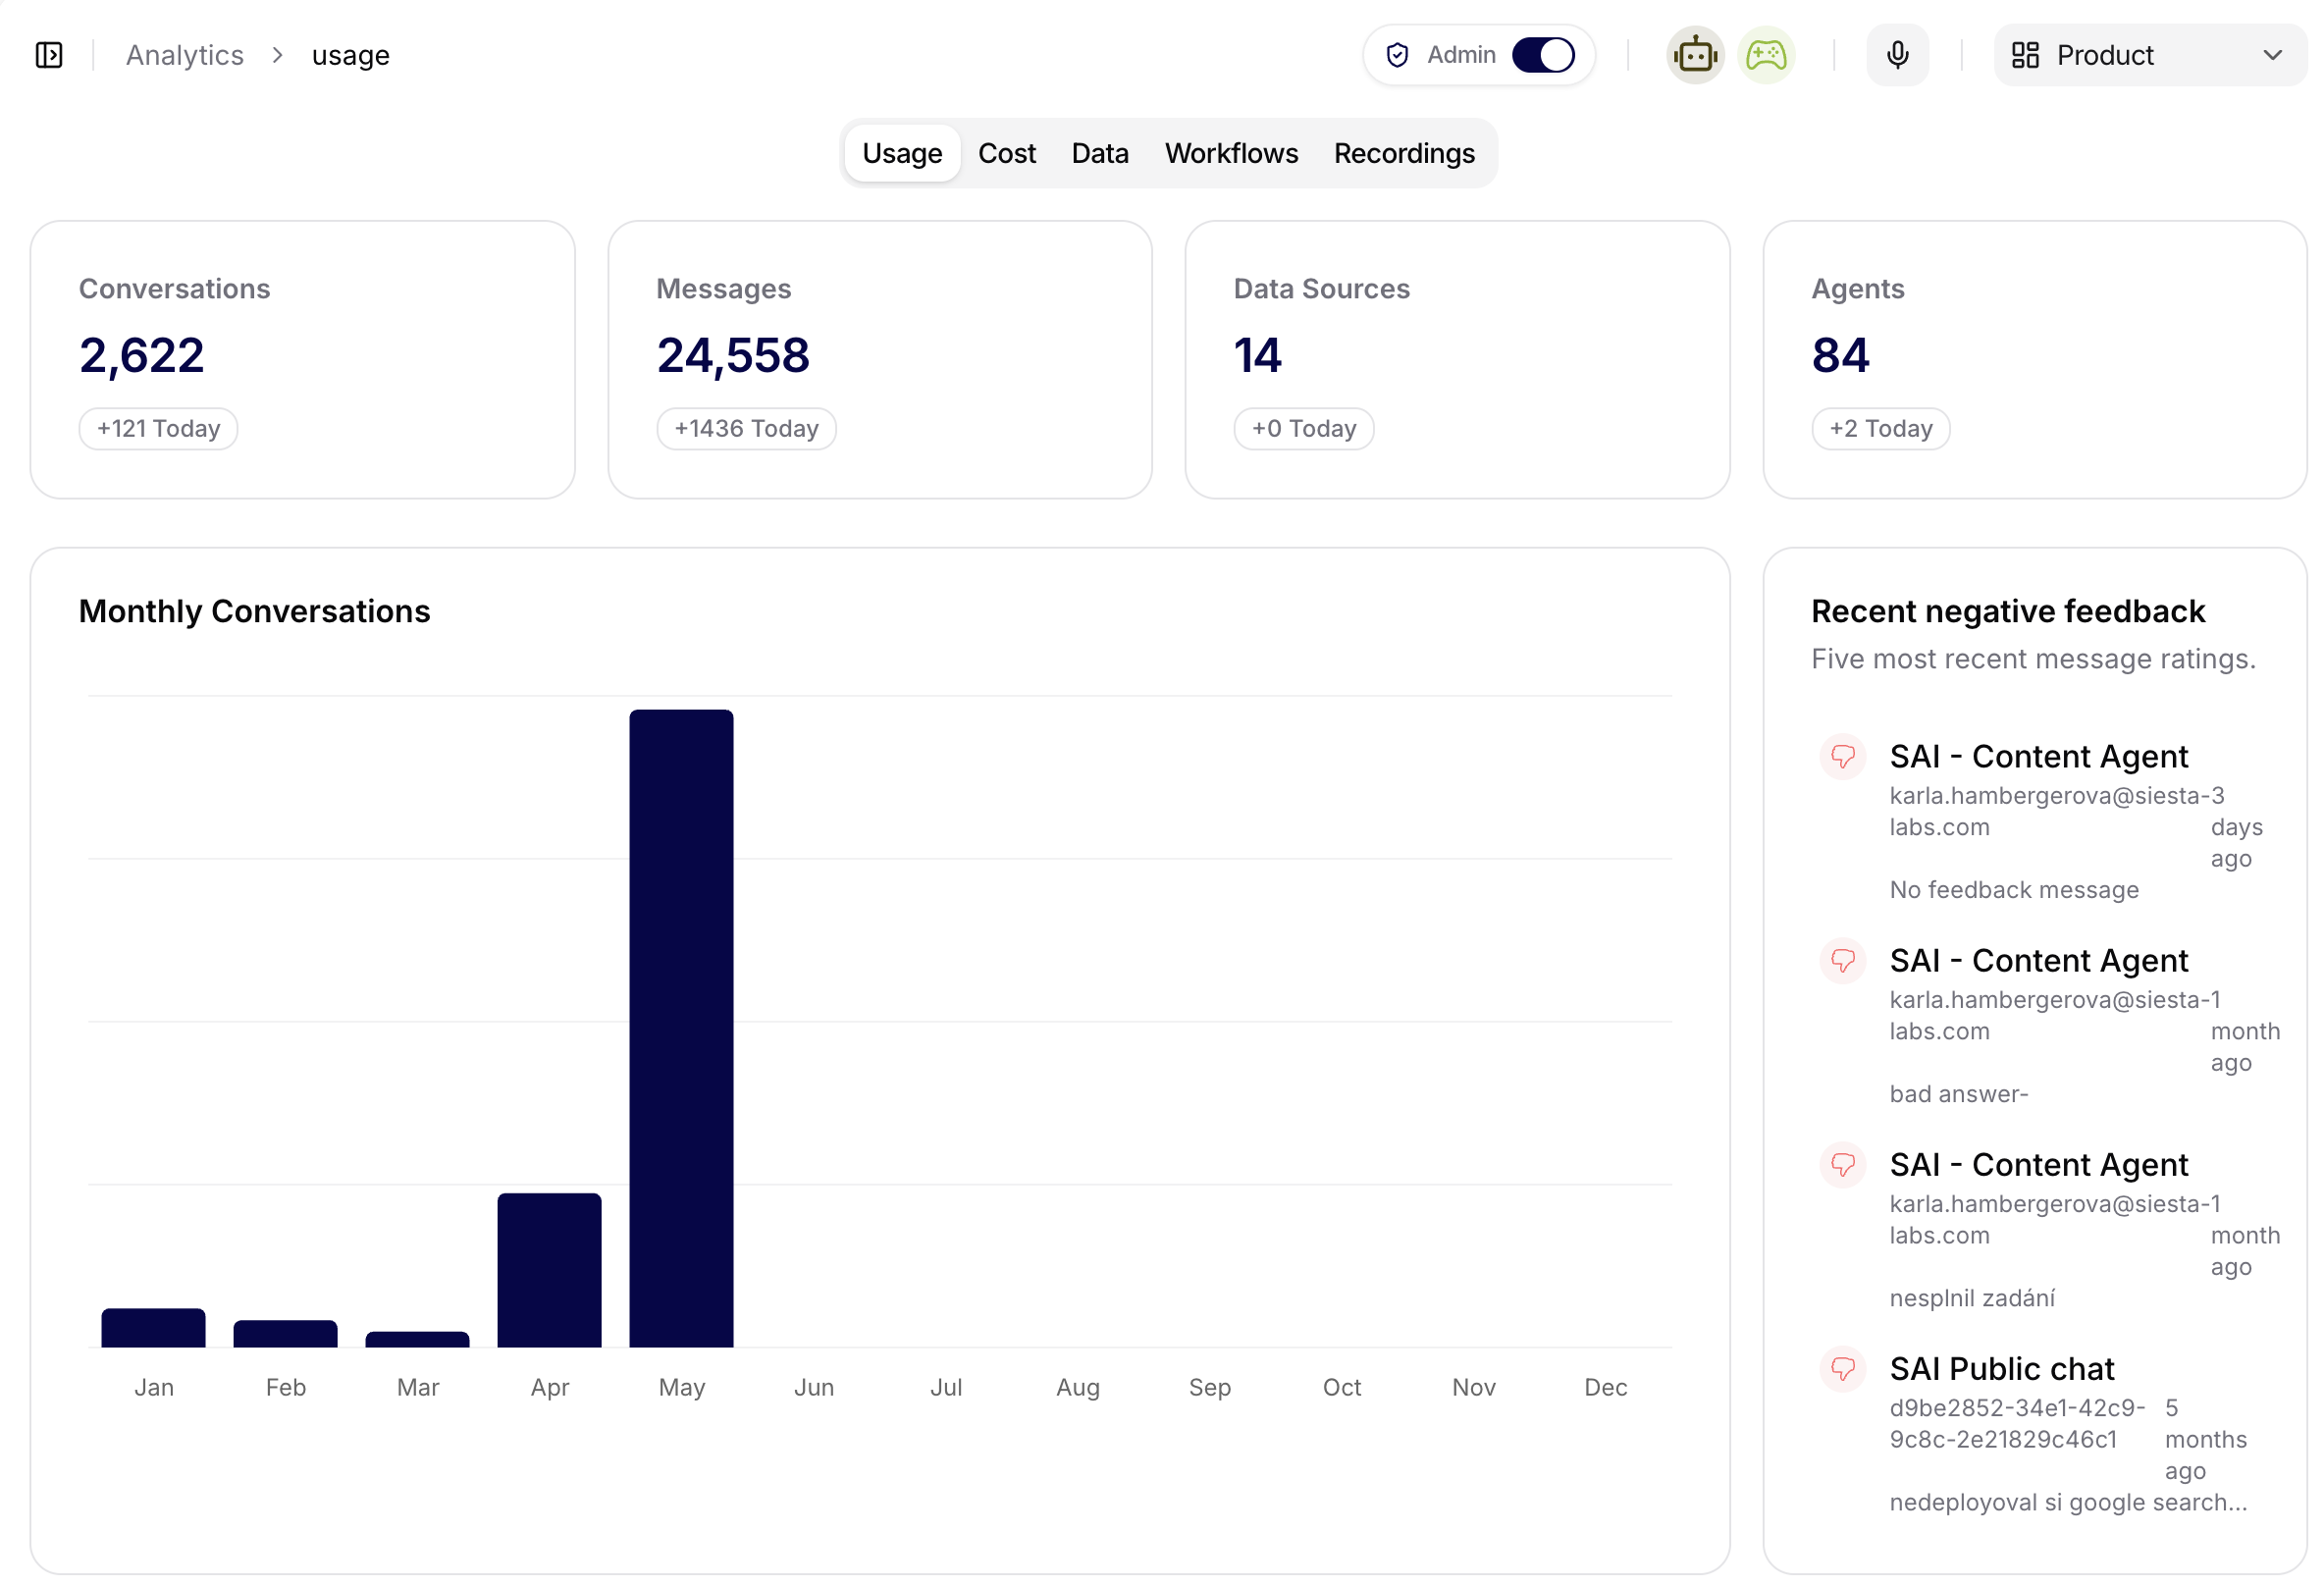Click the breadcrumb chevron after Analytics
The width and height of the screenshot is (2324, 1586).
[278, 55]
